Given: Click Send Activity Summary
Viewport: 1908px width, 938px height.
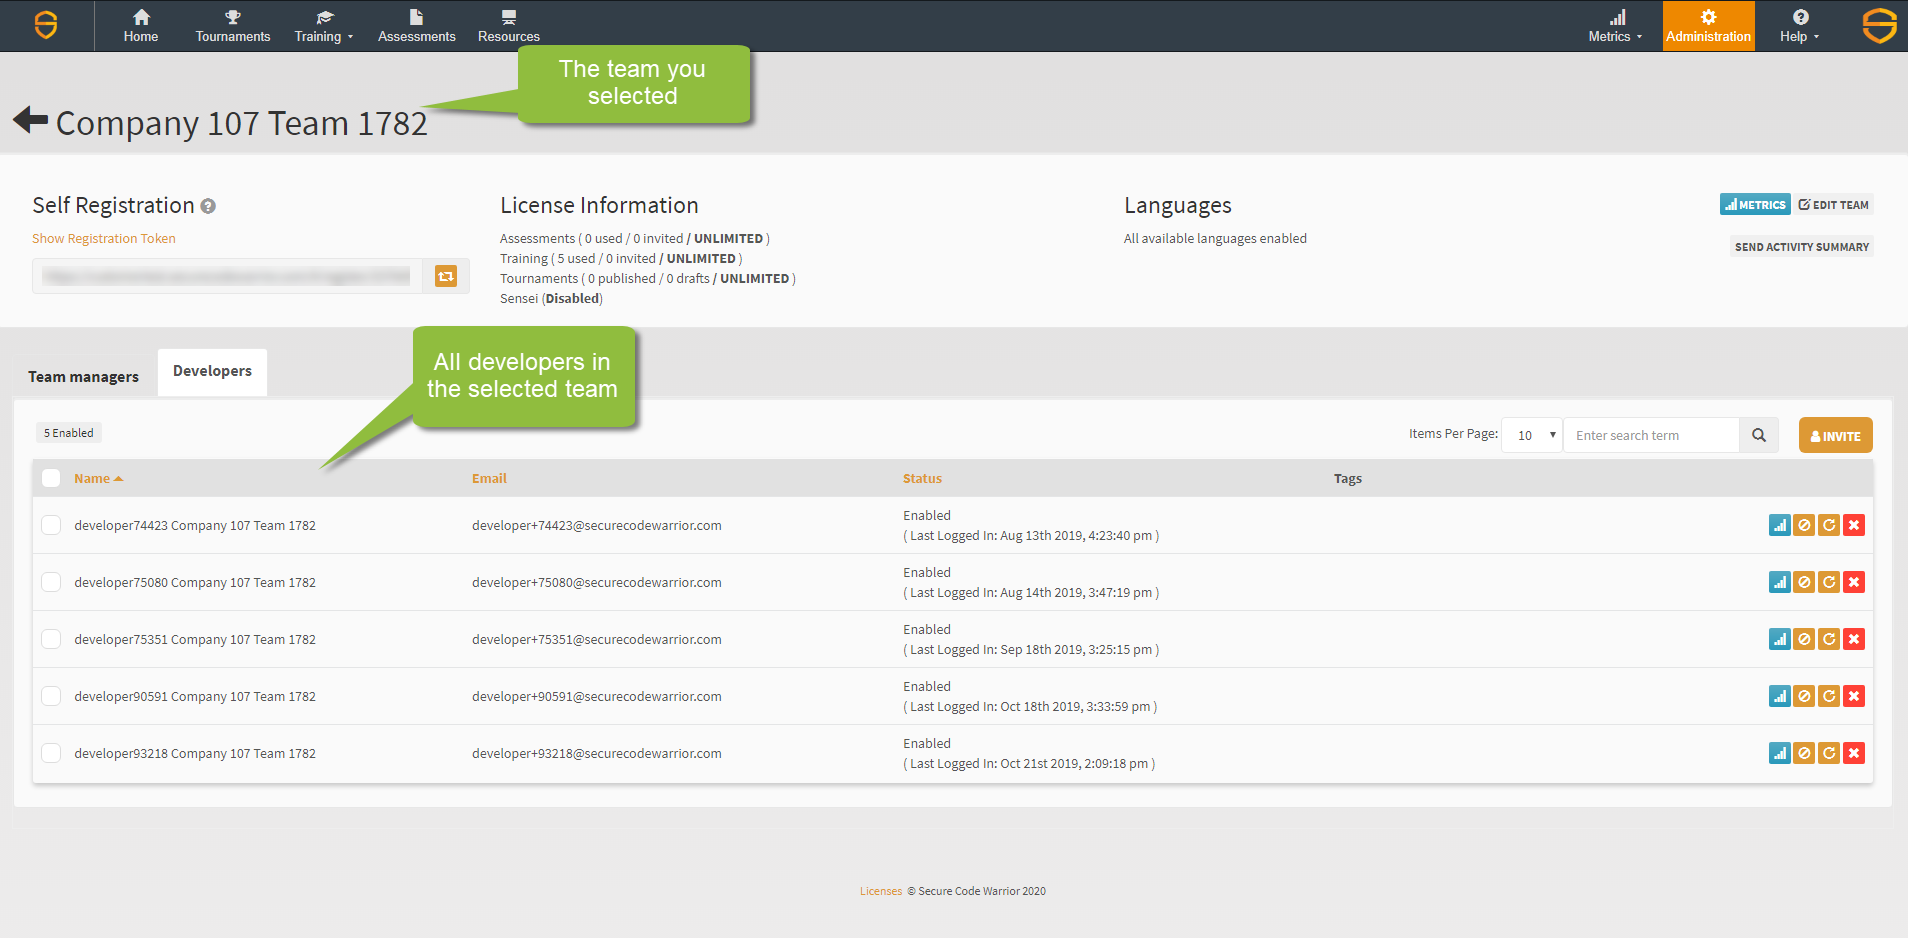Looking at the screenshot, I should point(1802,247).
